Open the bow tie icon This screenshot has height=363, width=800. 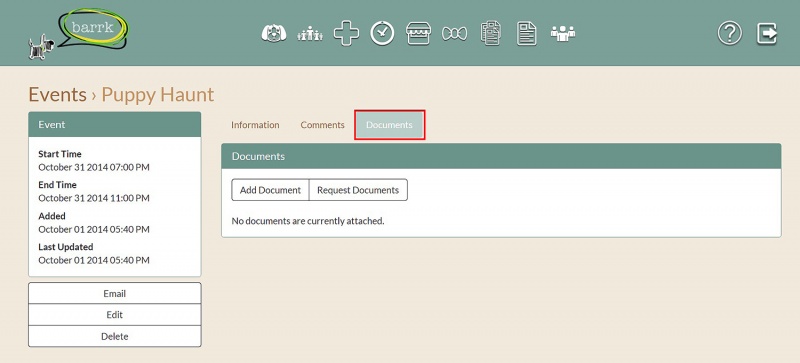pos(454,34)
